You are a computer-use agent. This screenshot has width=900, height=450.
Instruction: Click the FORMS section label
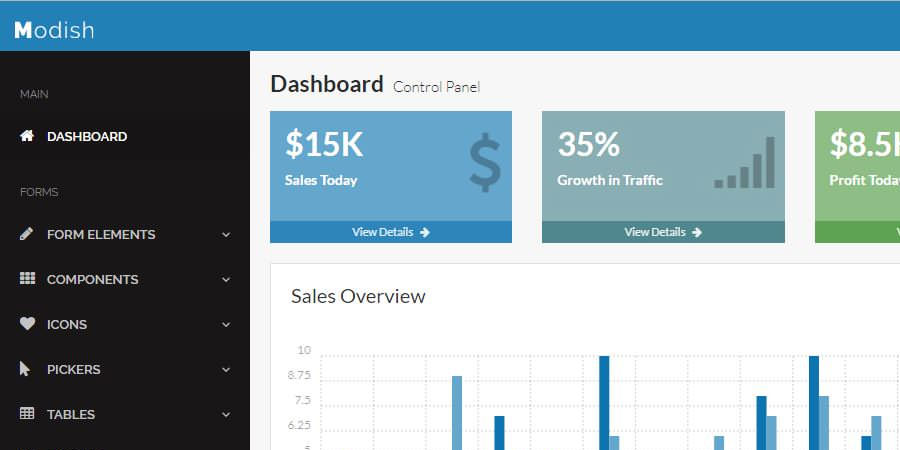[39, 192]
